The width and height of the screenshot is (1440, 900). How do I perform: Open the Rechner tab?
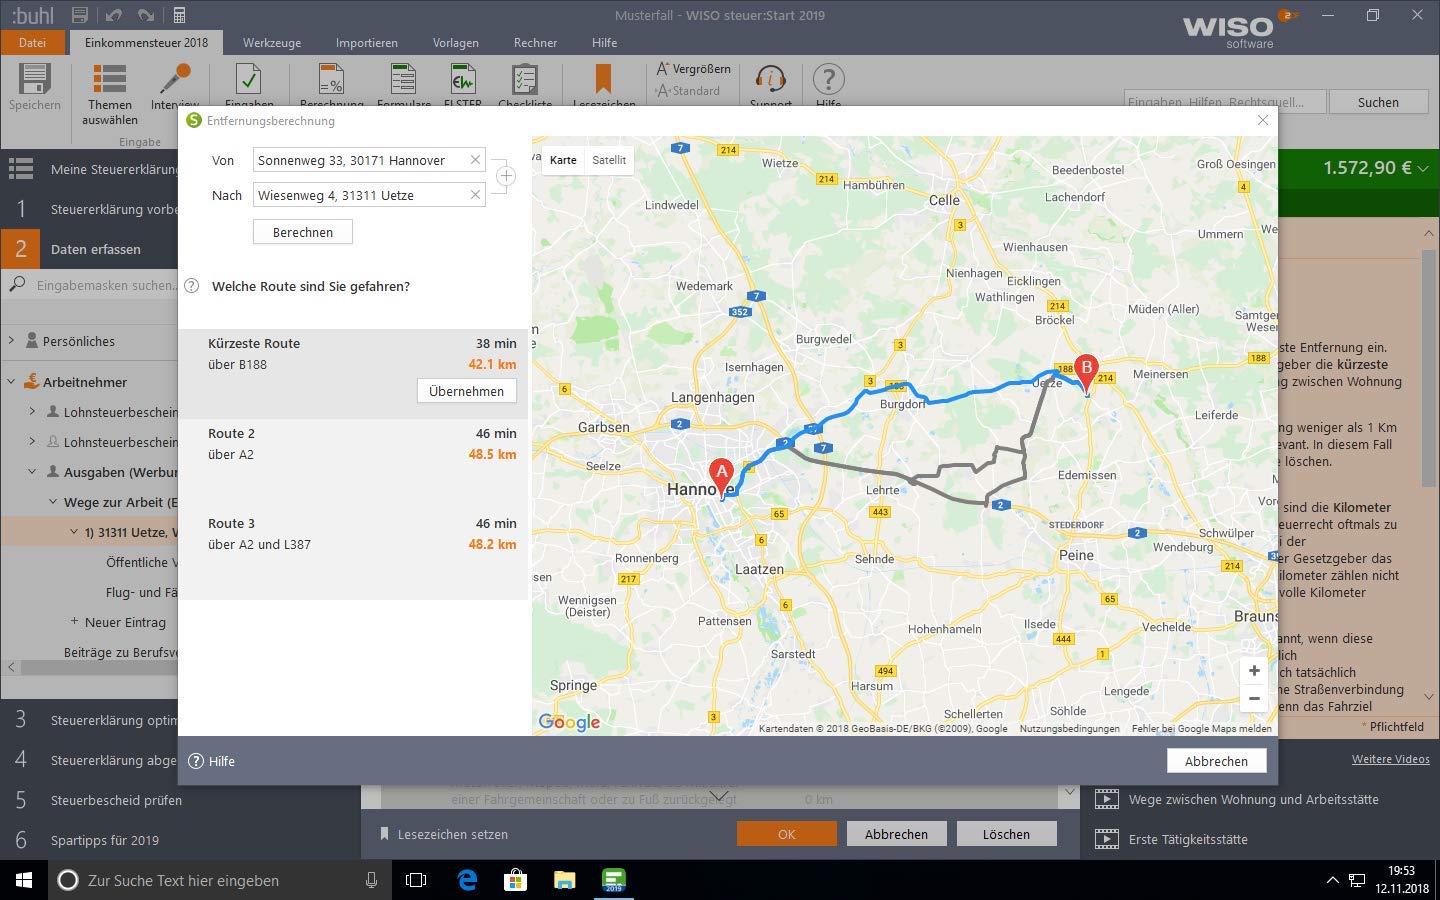[x=536, y=43]
